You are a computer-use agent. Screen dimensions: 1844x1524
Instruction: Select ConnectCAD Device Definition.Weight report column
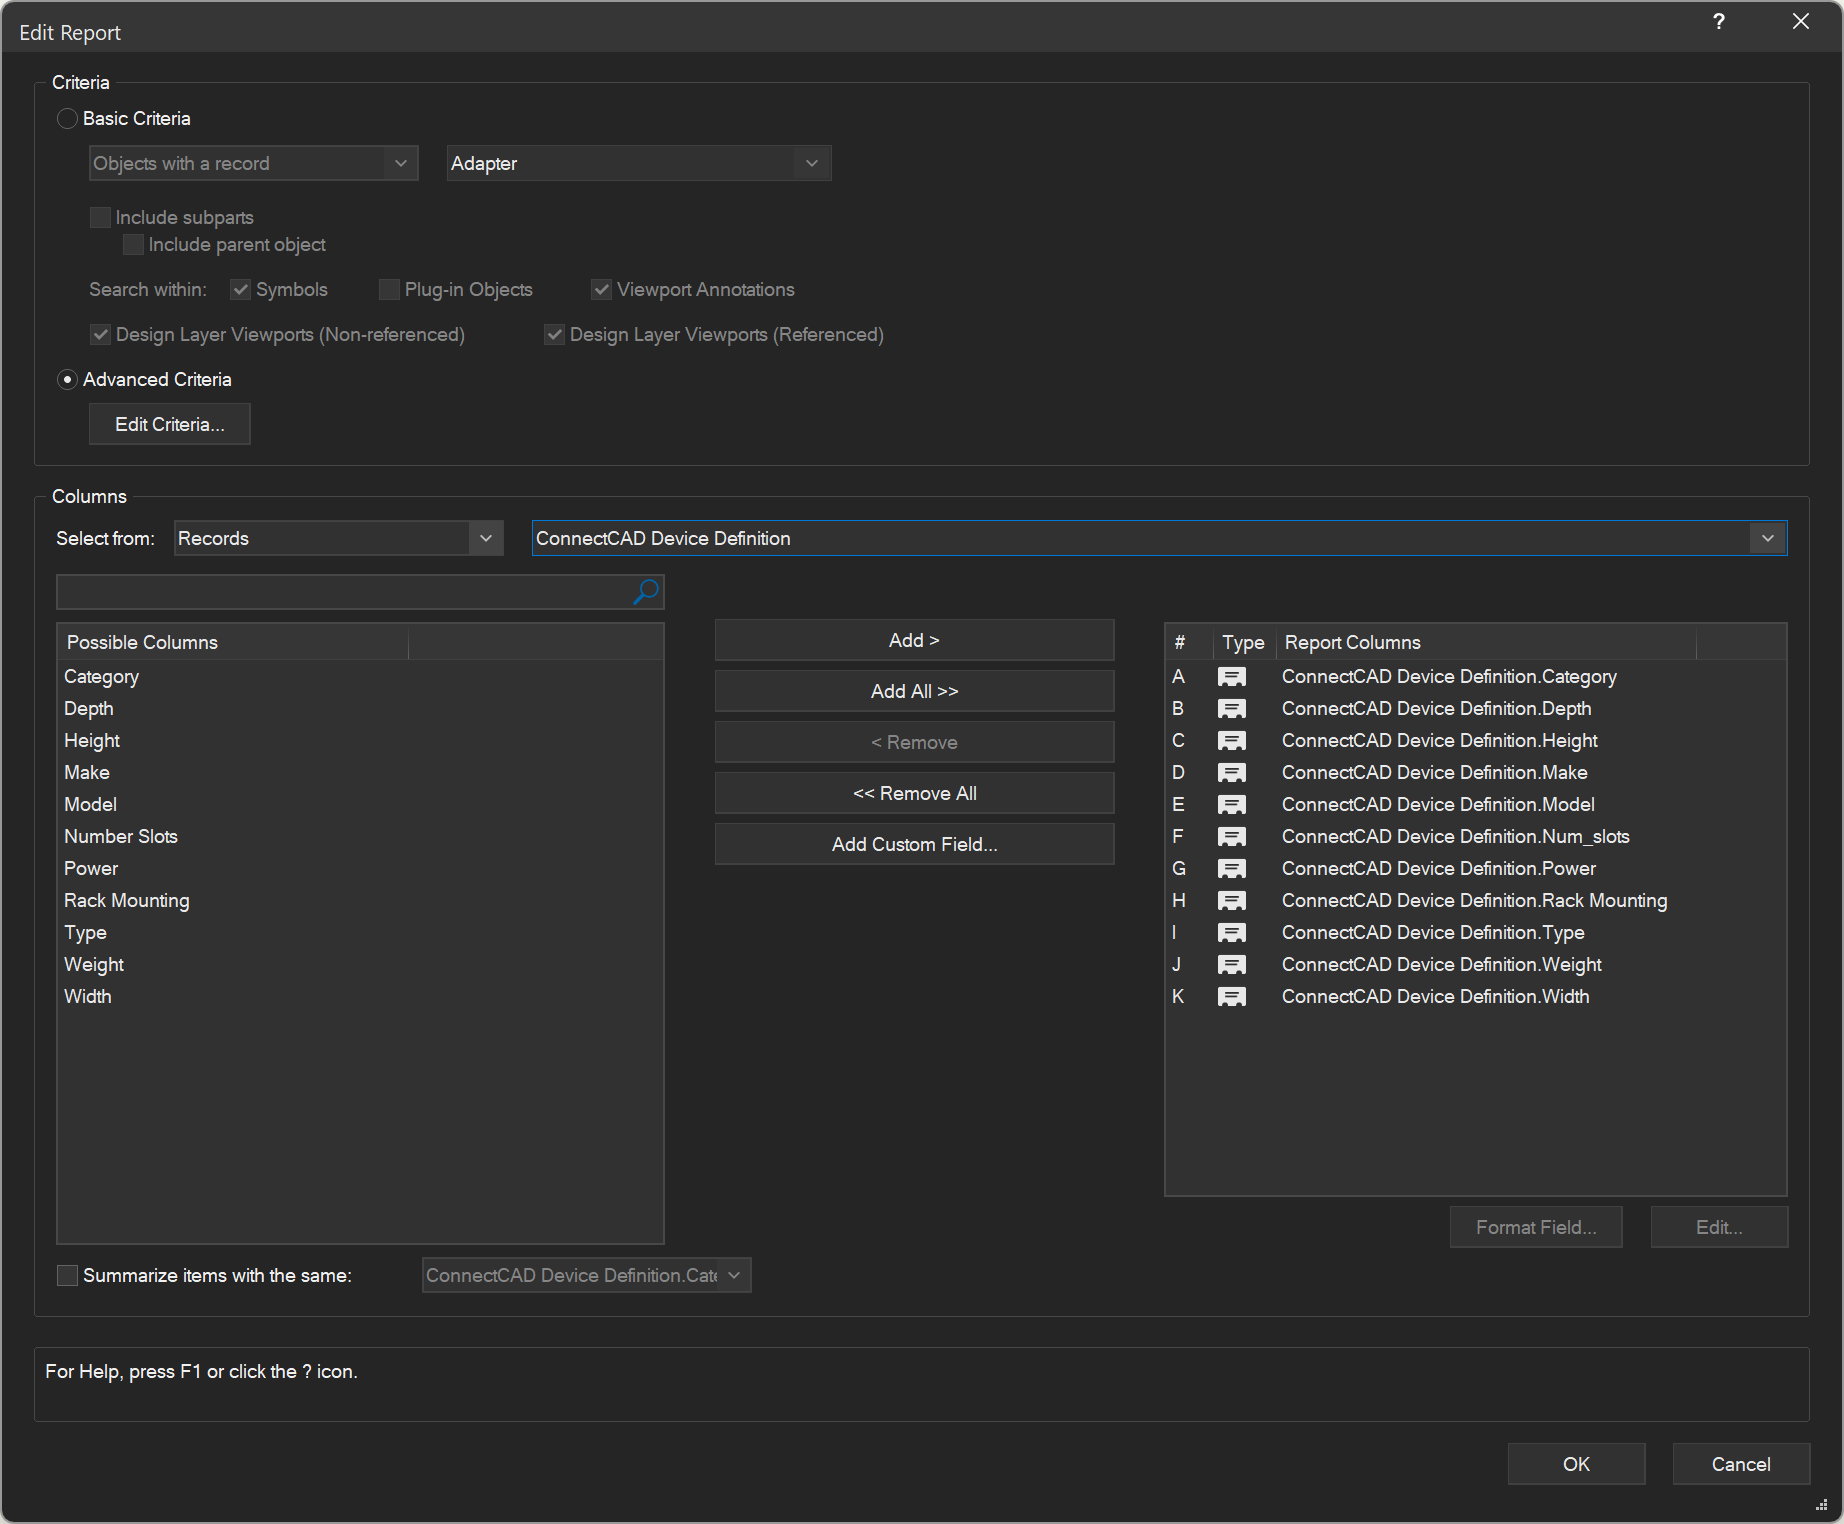coord(1441,965)
